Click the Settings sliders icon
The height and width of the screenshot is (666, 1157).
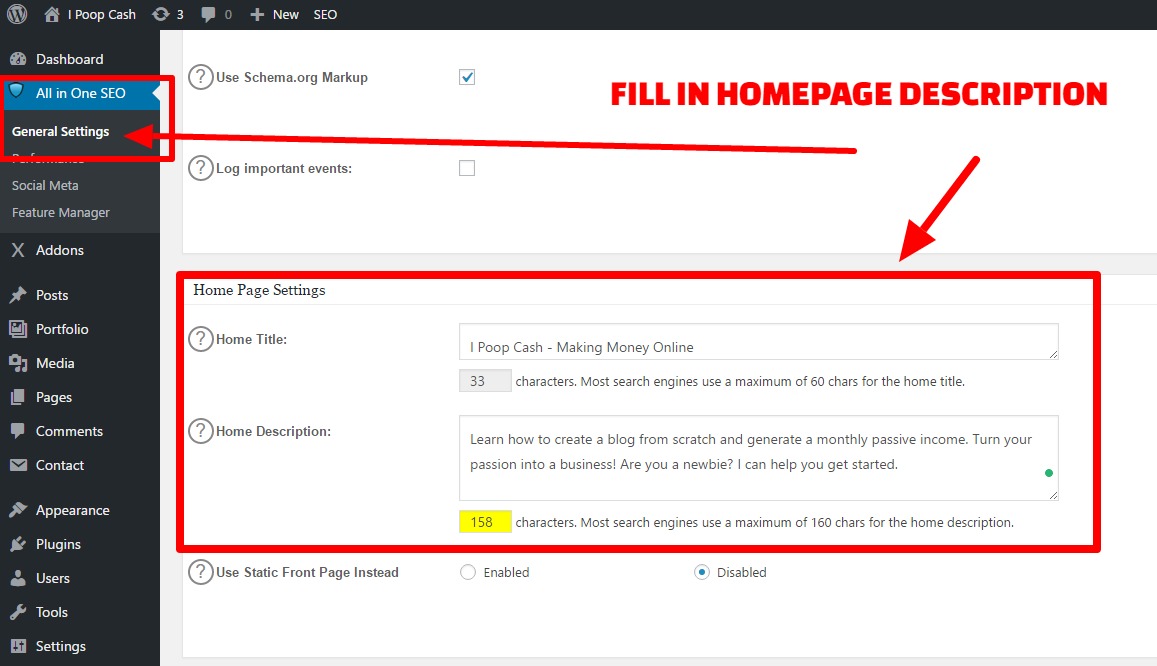click(18, 646)
